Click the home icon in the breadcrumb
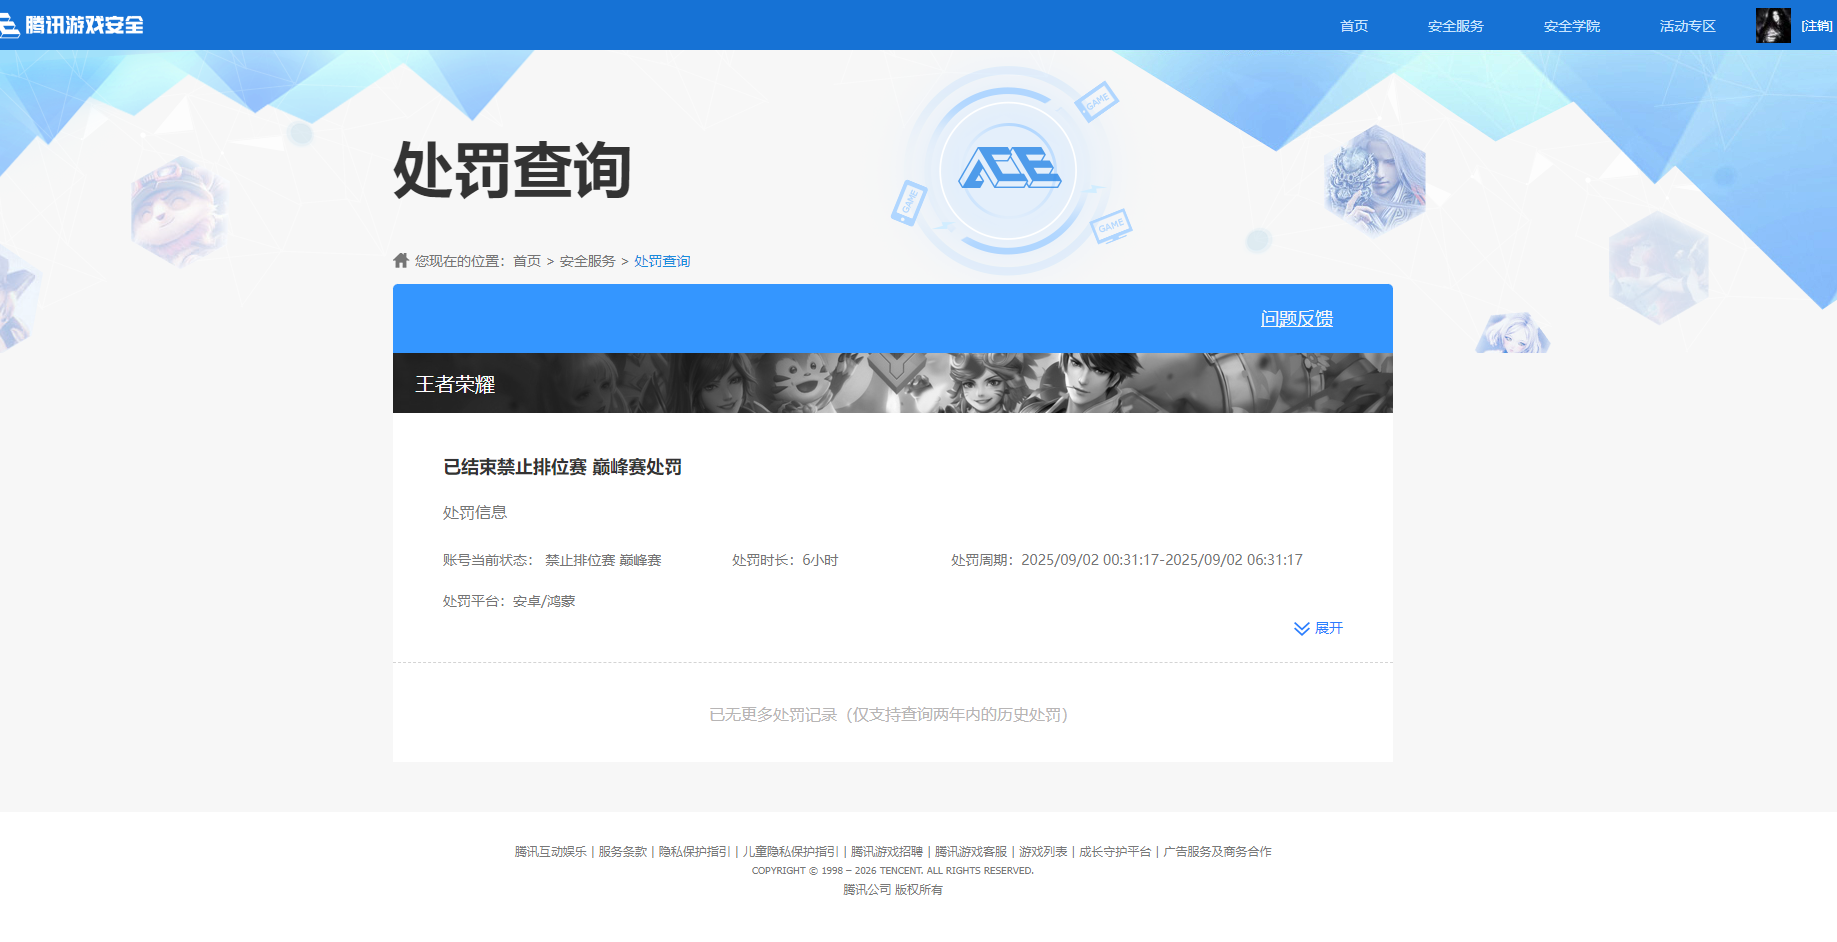 pos(401,260)
